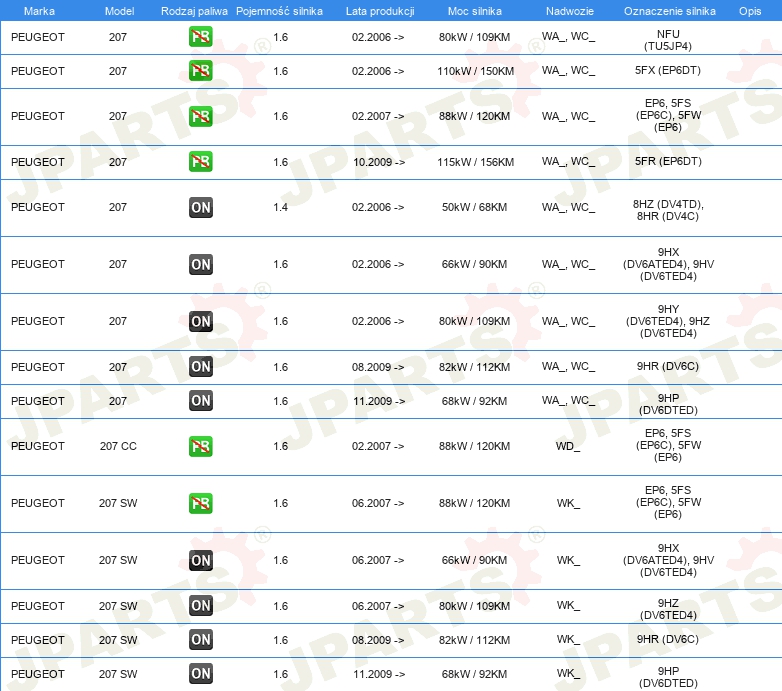Click the 5FX (EP6DT) engine code cell
Screen dimensions: 782x691
tap(668, 70)
